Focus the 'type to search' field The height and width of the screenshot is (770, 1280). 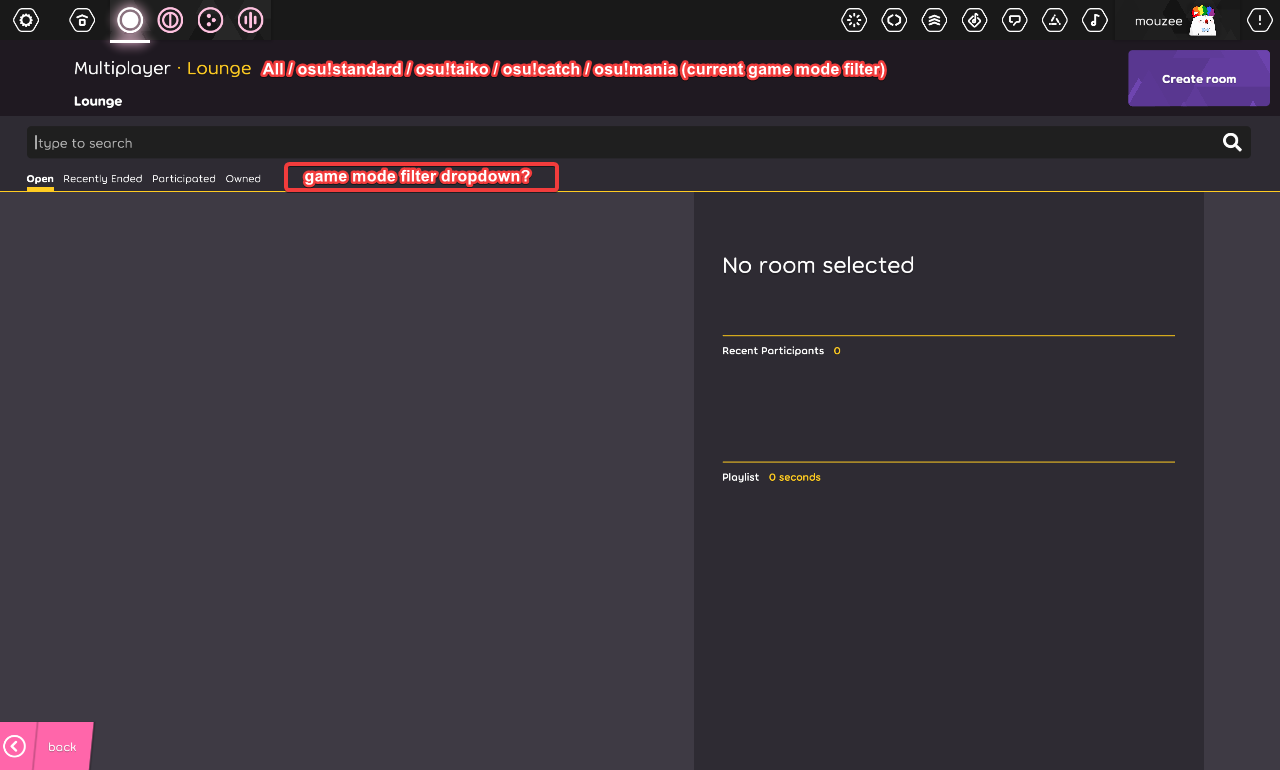pyautogui.click(x=638, y=142)
